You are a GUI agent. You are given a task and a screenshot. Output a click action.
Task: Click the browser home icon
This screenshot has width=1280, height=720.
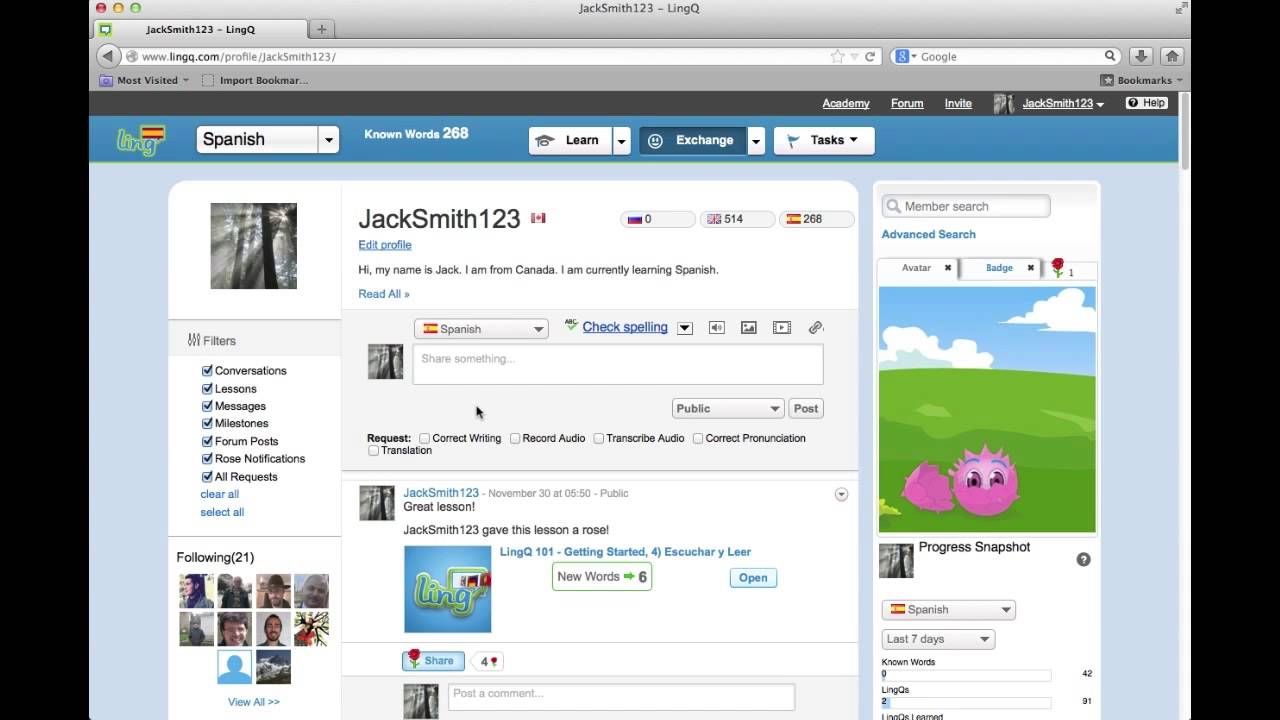tap(1172, 57)
